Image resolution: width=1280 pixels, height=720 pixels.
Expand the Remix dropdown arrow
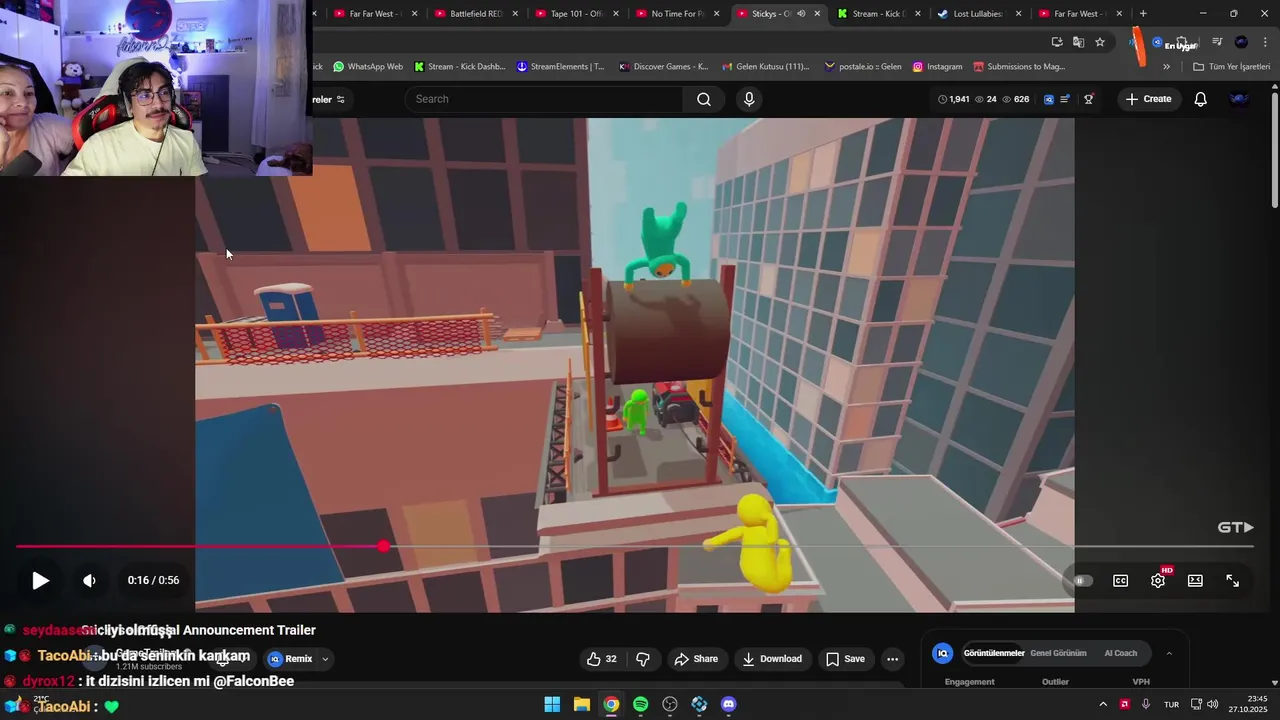tap(325, 659)
